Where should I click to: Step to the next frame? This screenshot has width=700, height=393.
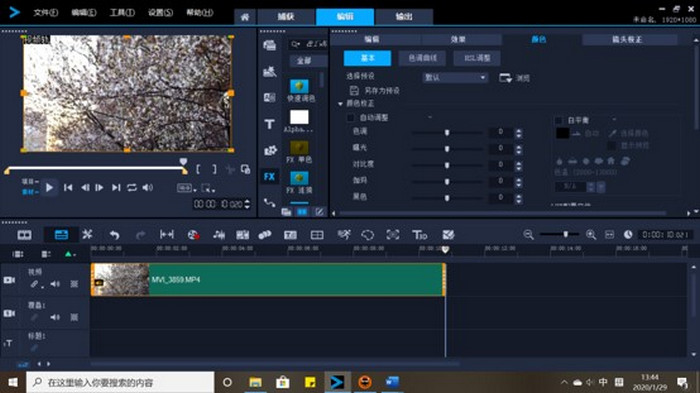(x=99, y=188)
